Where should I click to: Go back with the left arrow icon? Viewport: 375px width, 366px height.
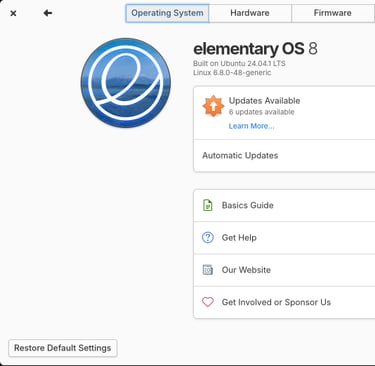click(x=48, y=13)
